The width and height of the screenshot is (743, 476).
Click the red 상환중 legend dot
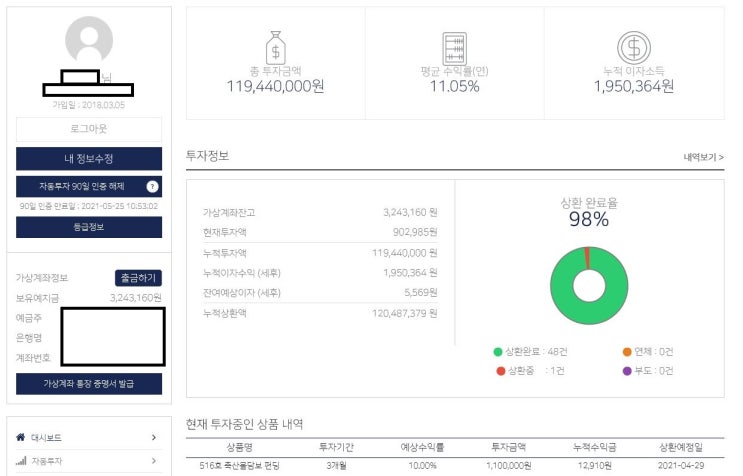(x=500, y=371)
